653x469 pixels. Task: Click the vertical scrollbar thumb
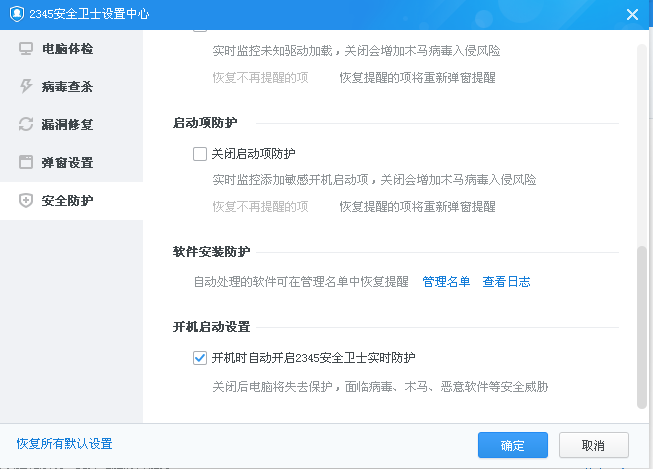[642, 327]
